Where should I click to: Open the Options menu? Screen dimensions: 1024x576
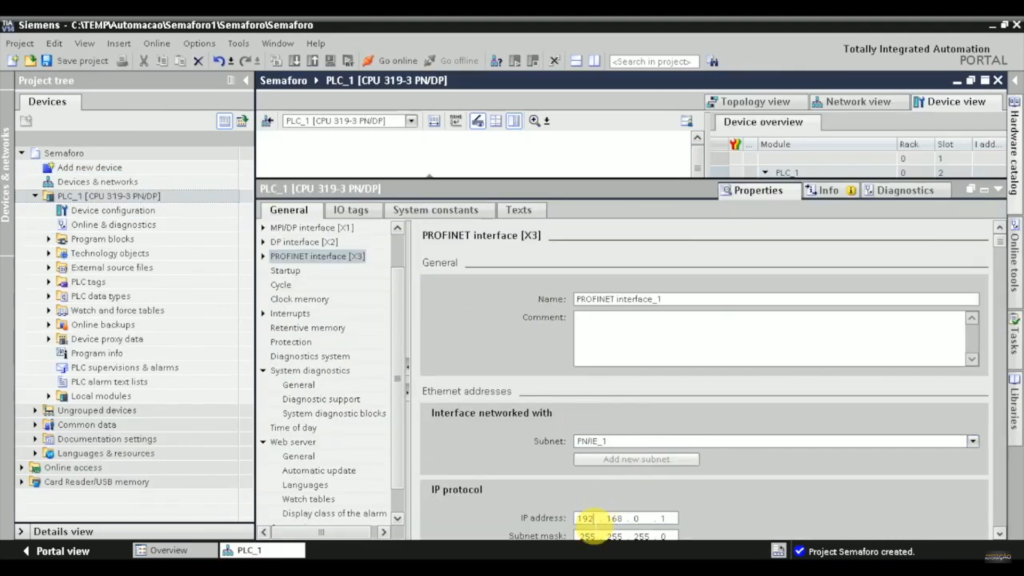(199, 43)
